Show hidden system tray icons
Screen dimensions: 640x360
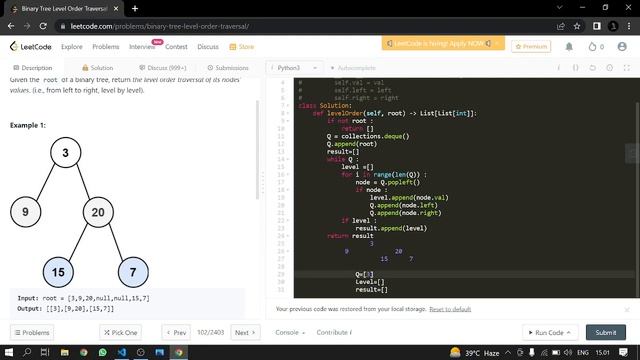click(x=508, y=352)
